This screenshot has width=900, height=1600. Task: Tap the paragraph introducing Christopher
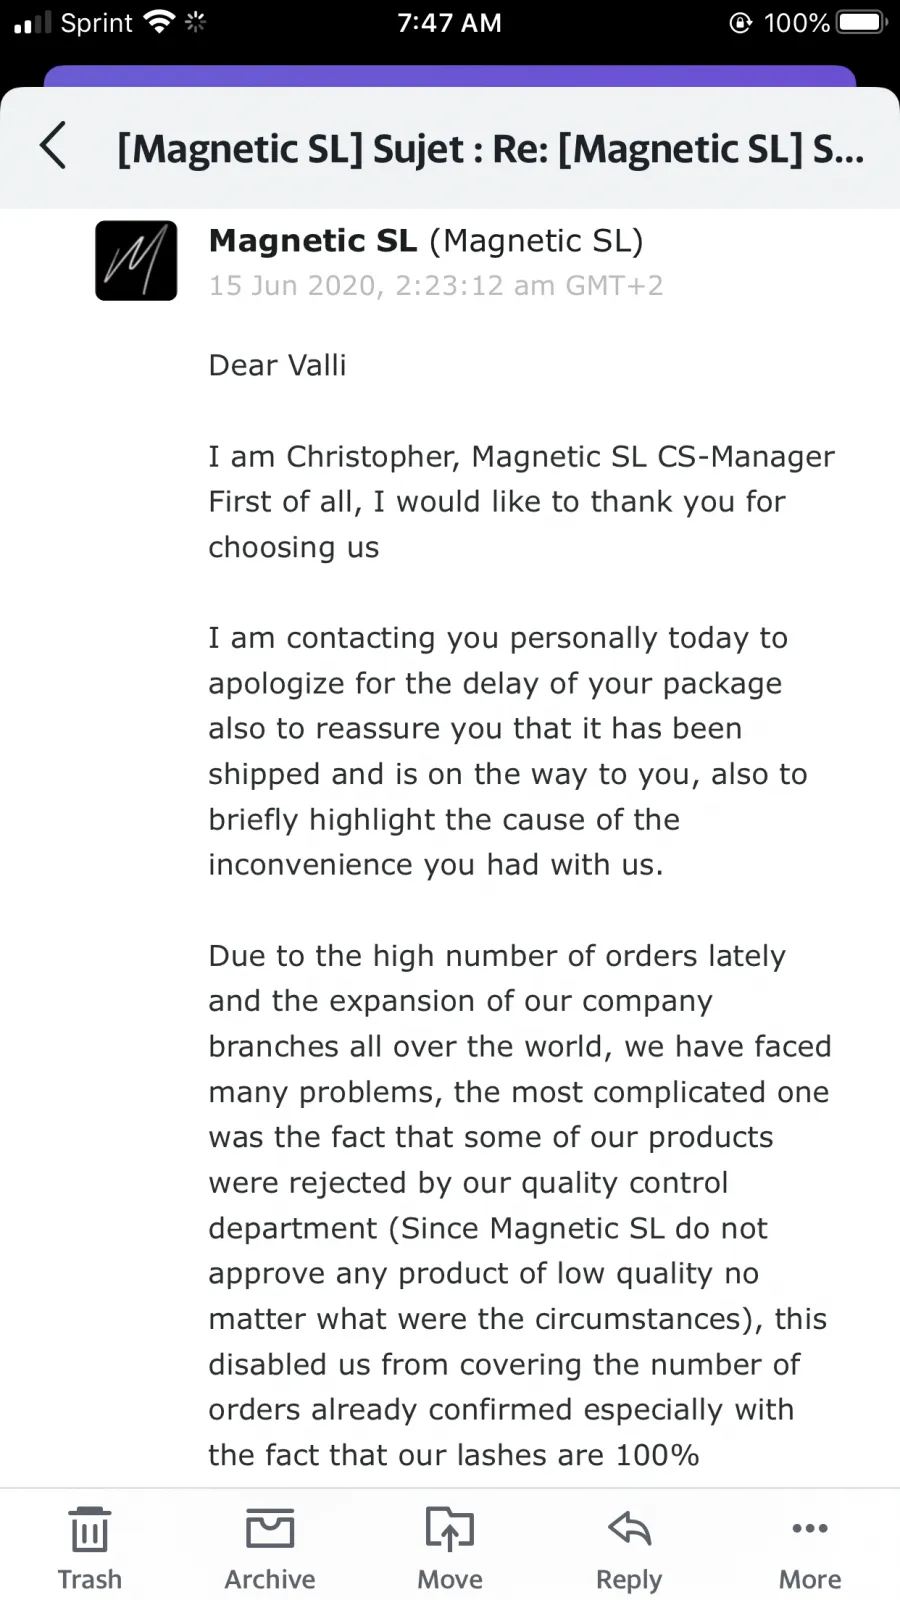point(521,502)
